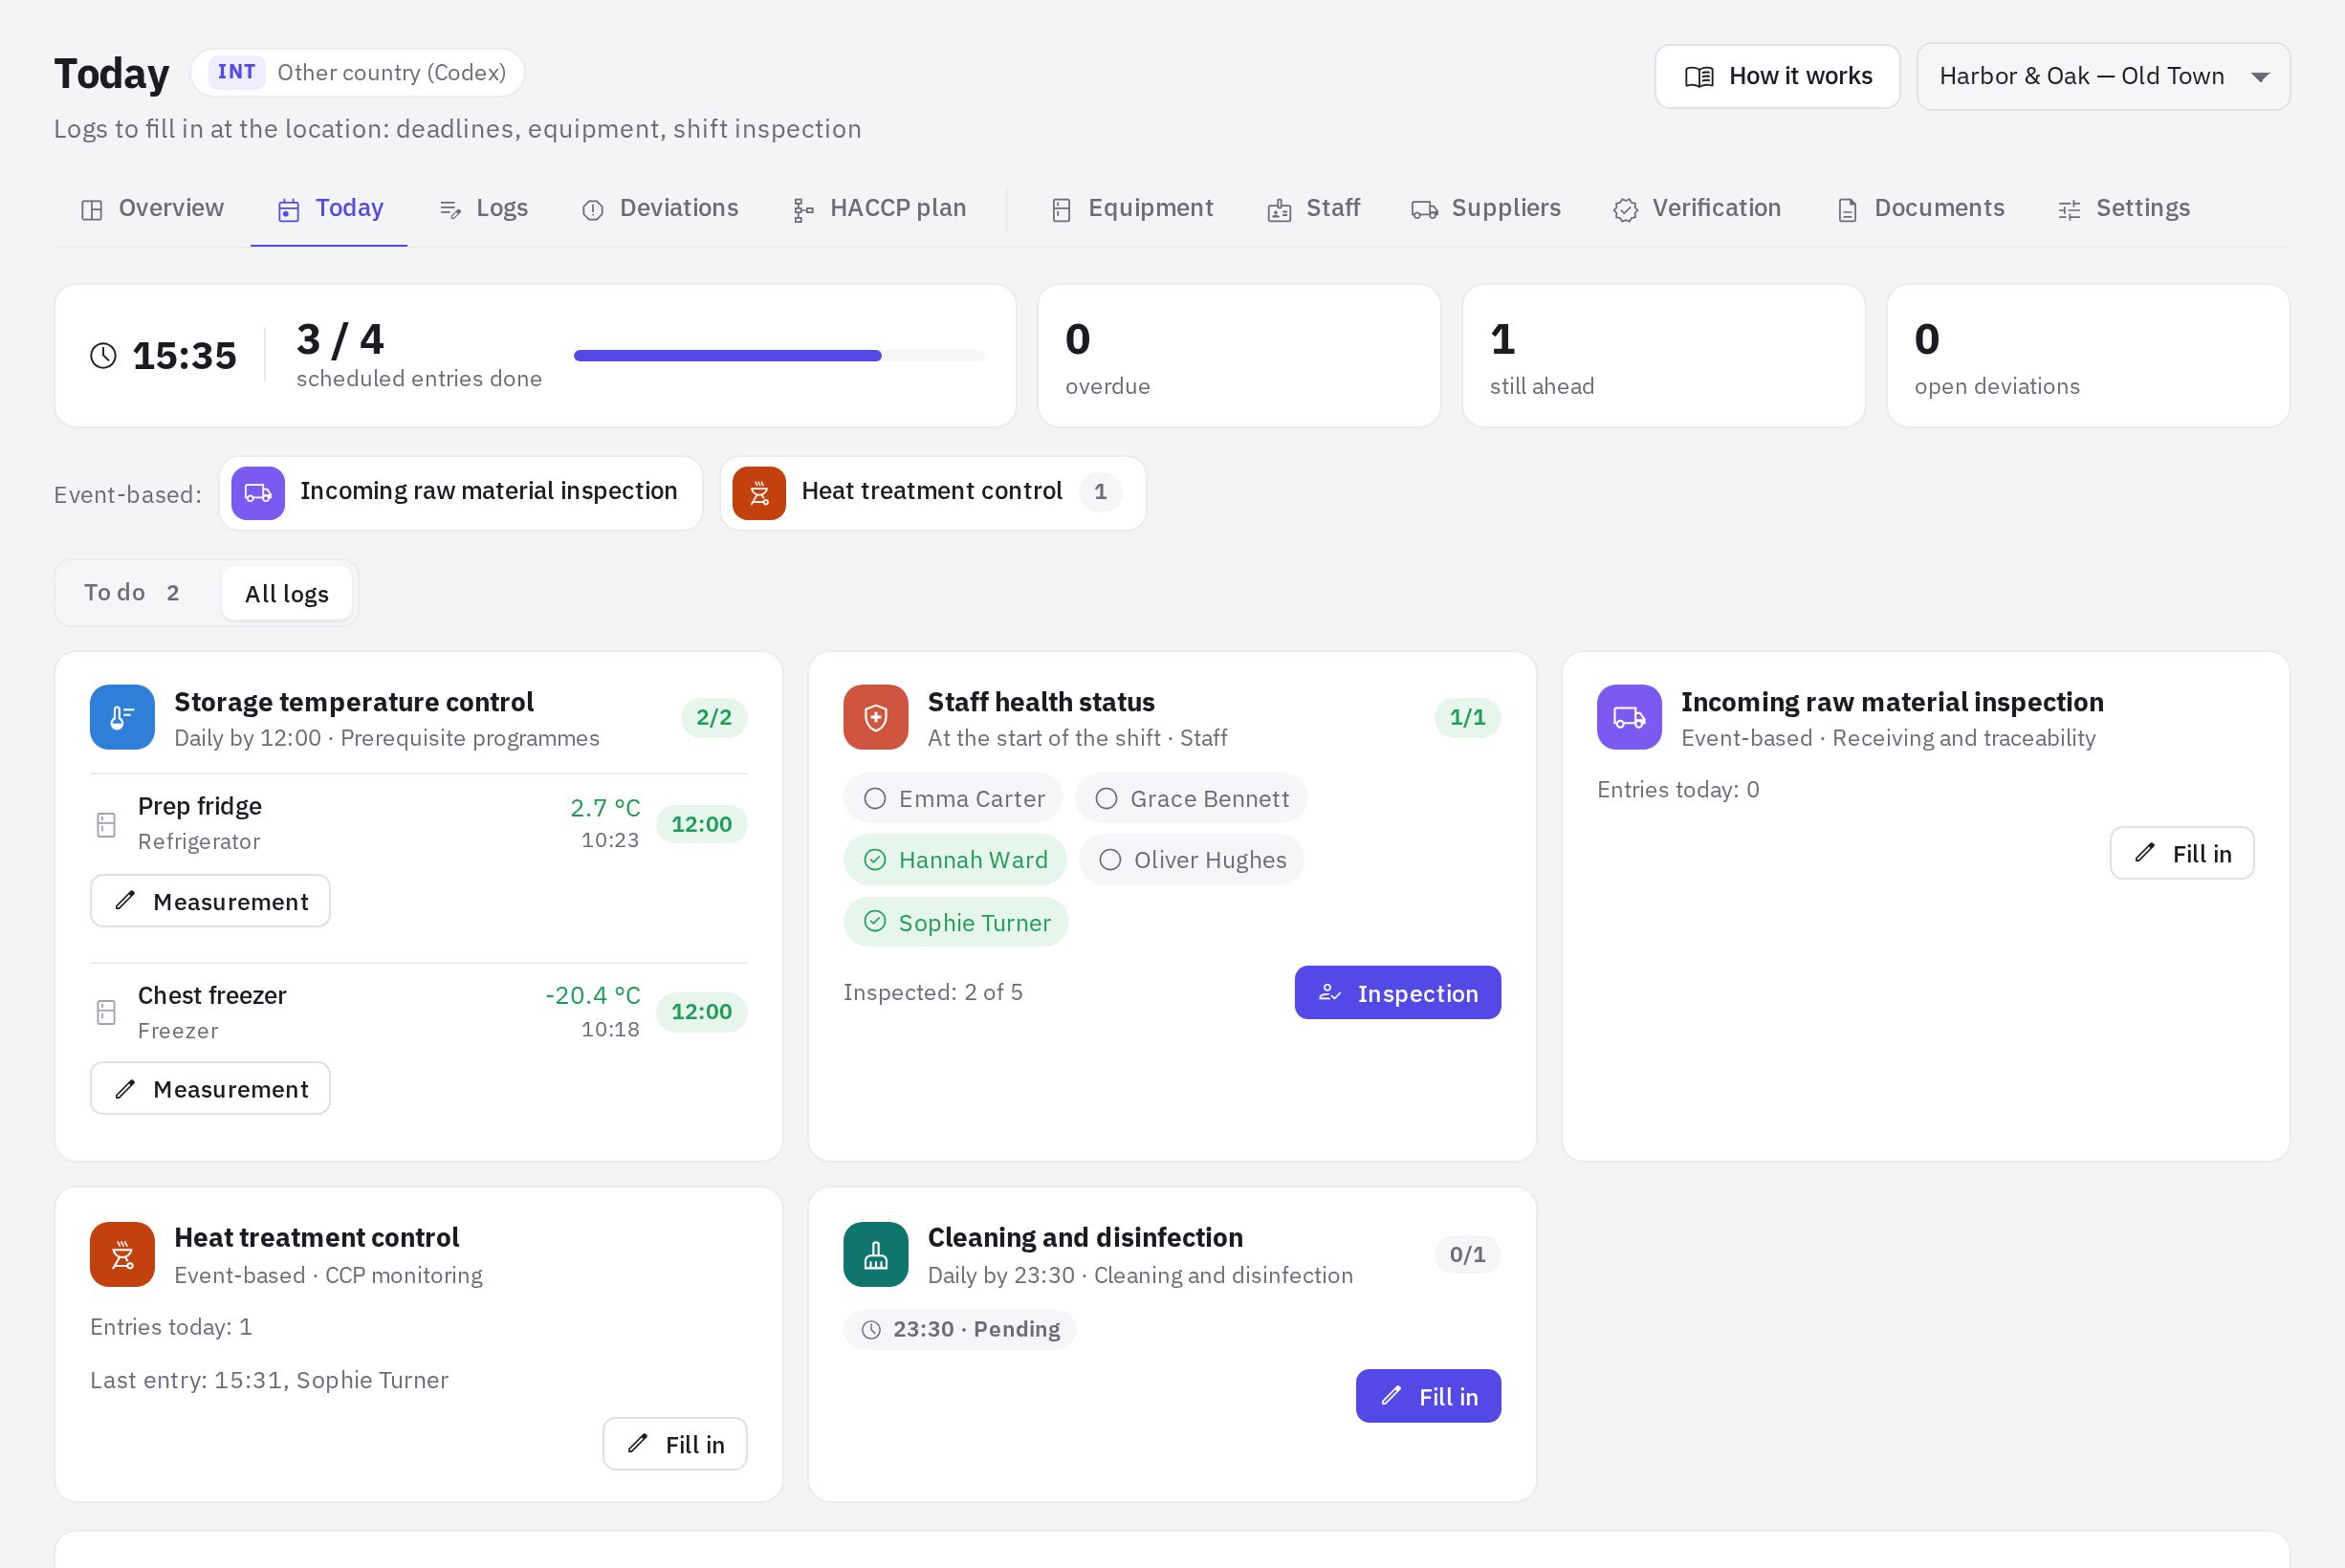This screenshot has height=1568, width=2345.
Task: Click the 2.7 °C reading for Prep fridge
Action: point(605,808)
